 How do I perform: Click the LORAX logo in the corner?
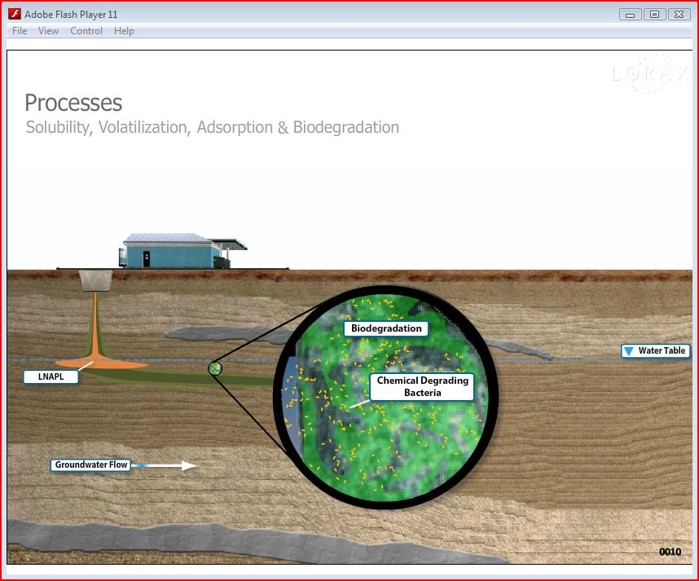650,74
